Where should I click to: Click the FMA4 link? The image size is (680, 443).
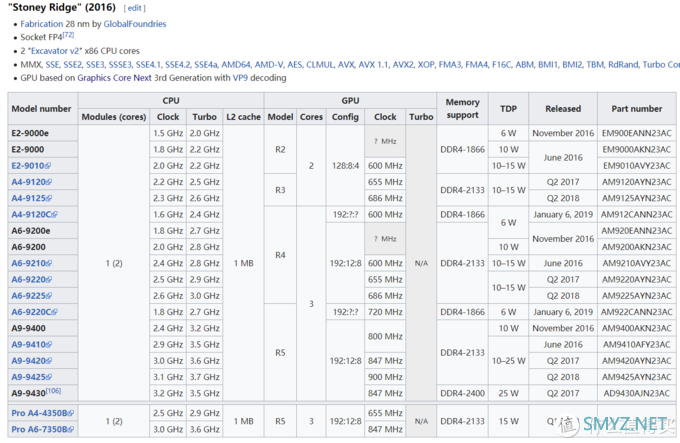(476, 65)
